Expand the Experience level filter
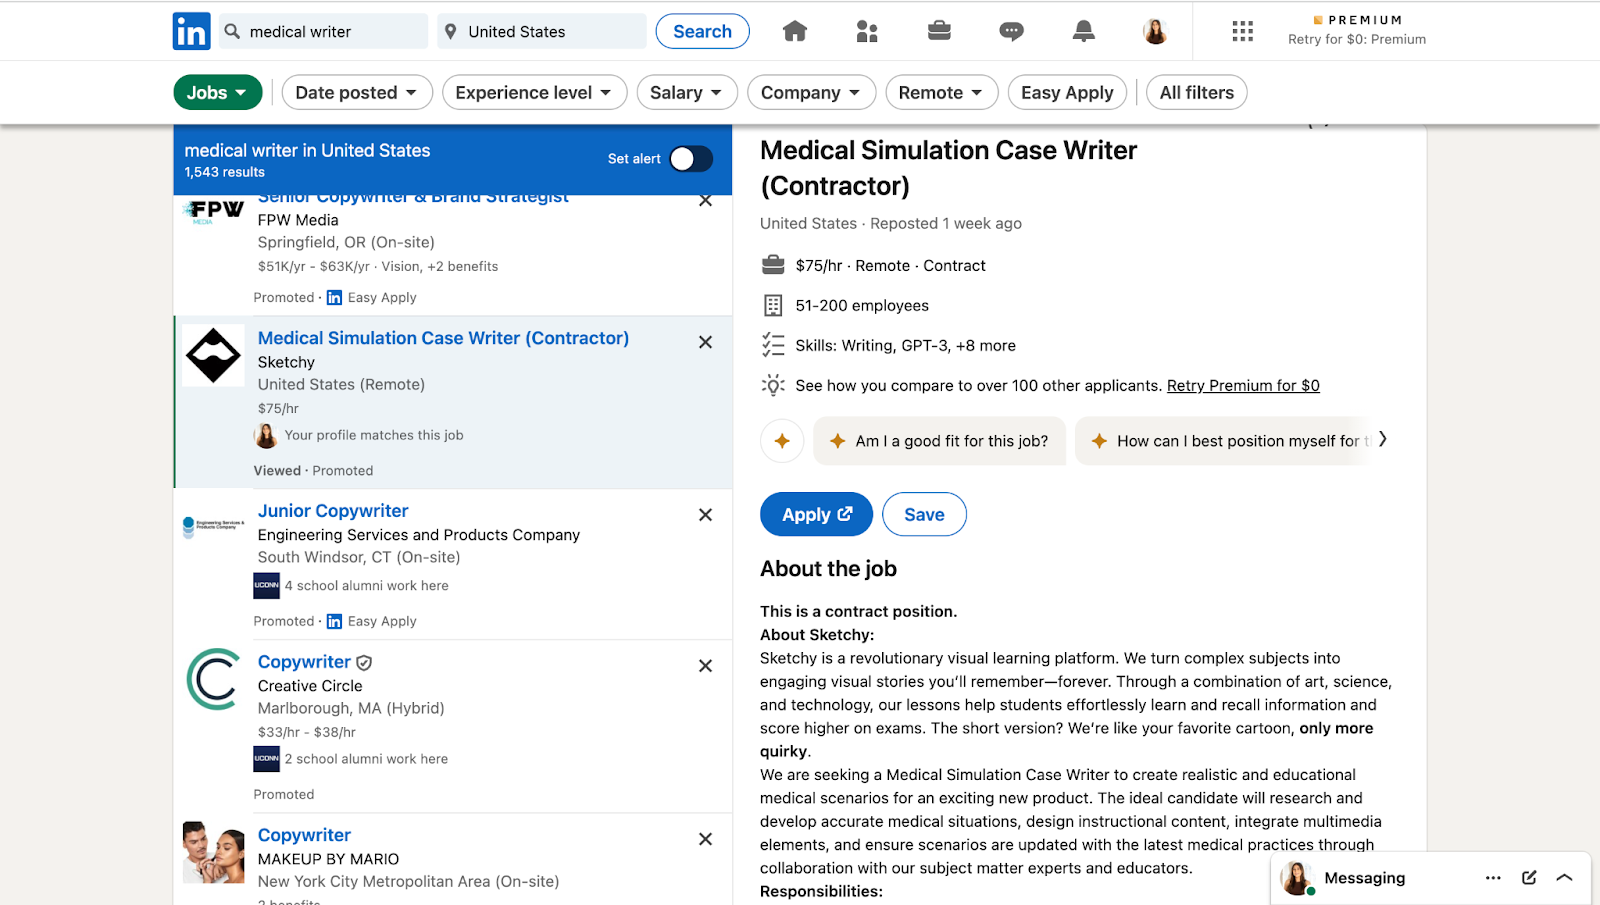Screen dimensions: 1600x905 (534, 92)
